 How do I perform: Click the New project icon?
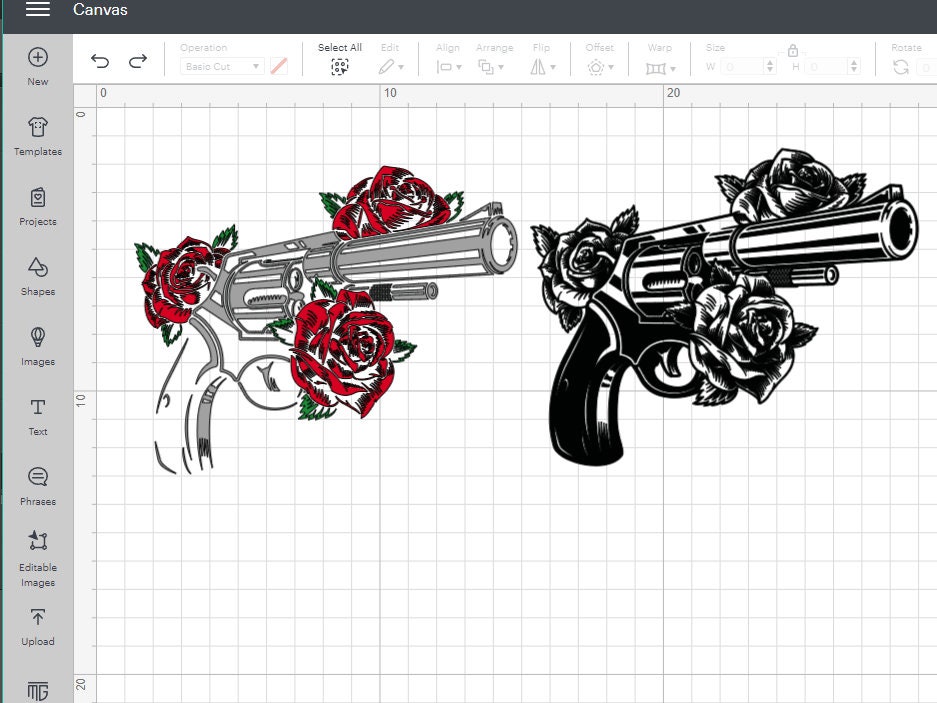[38, 57]
